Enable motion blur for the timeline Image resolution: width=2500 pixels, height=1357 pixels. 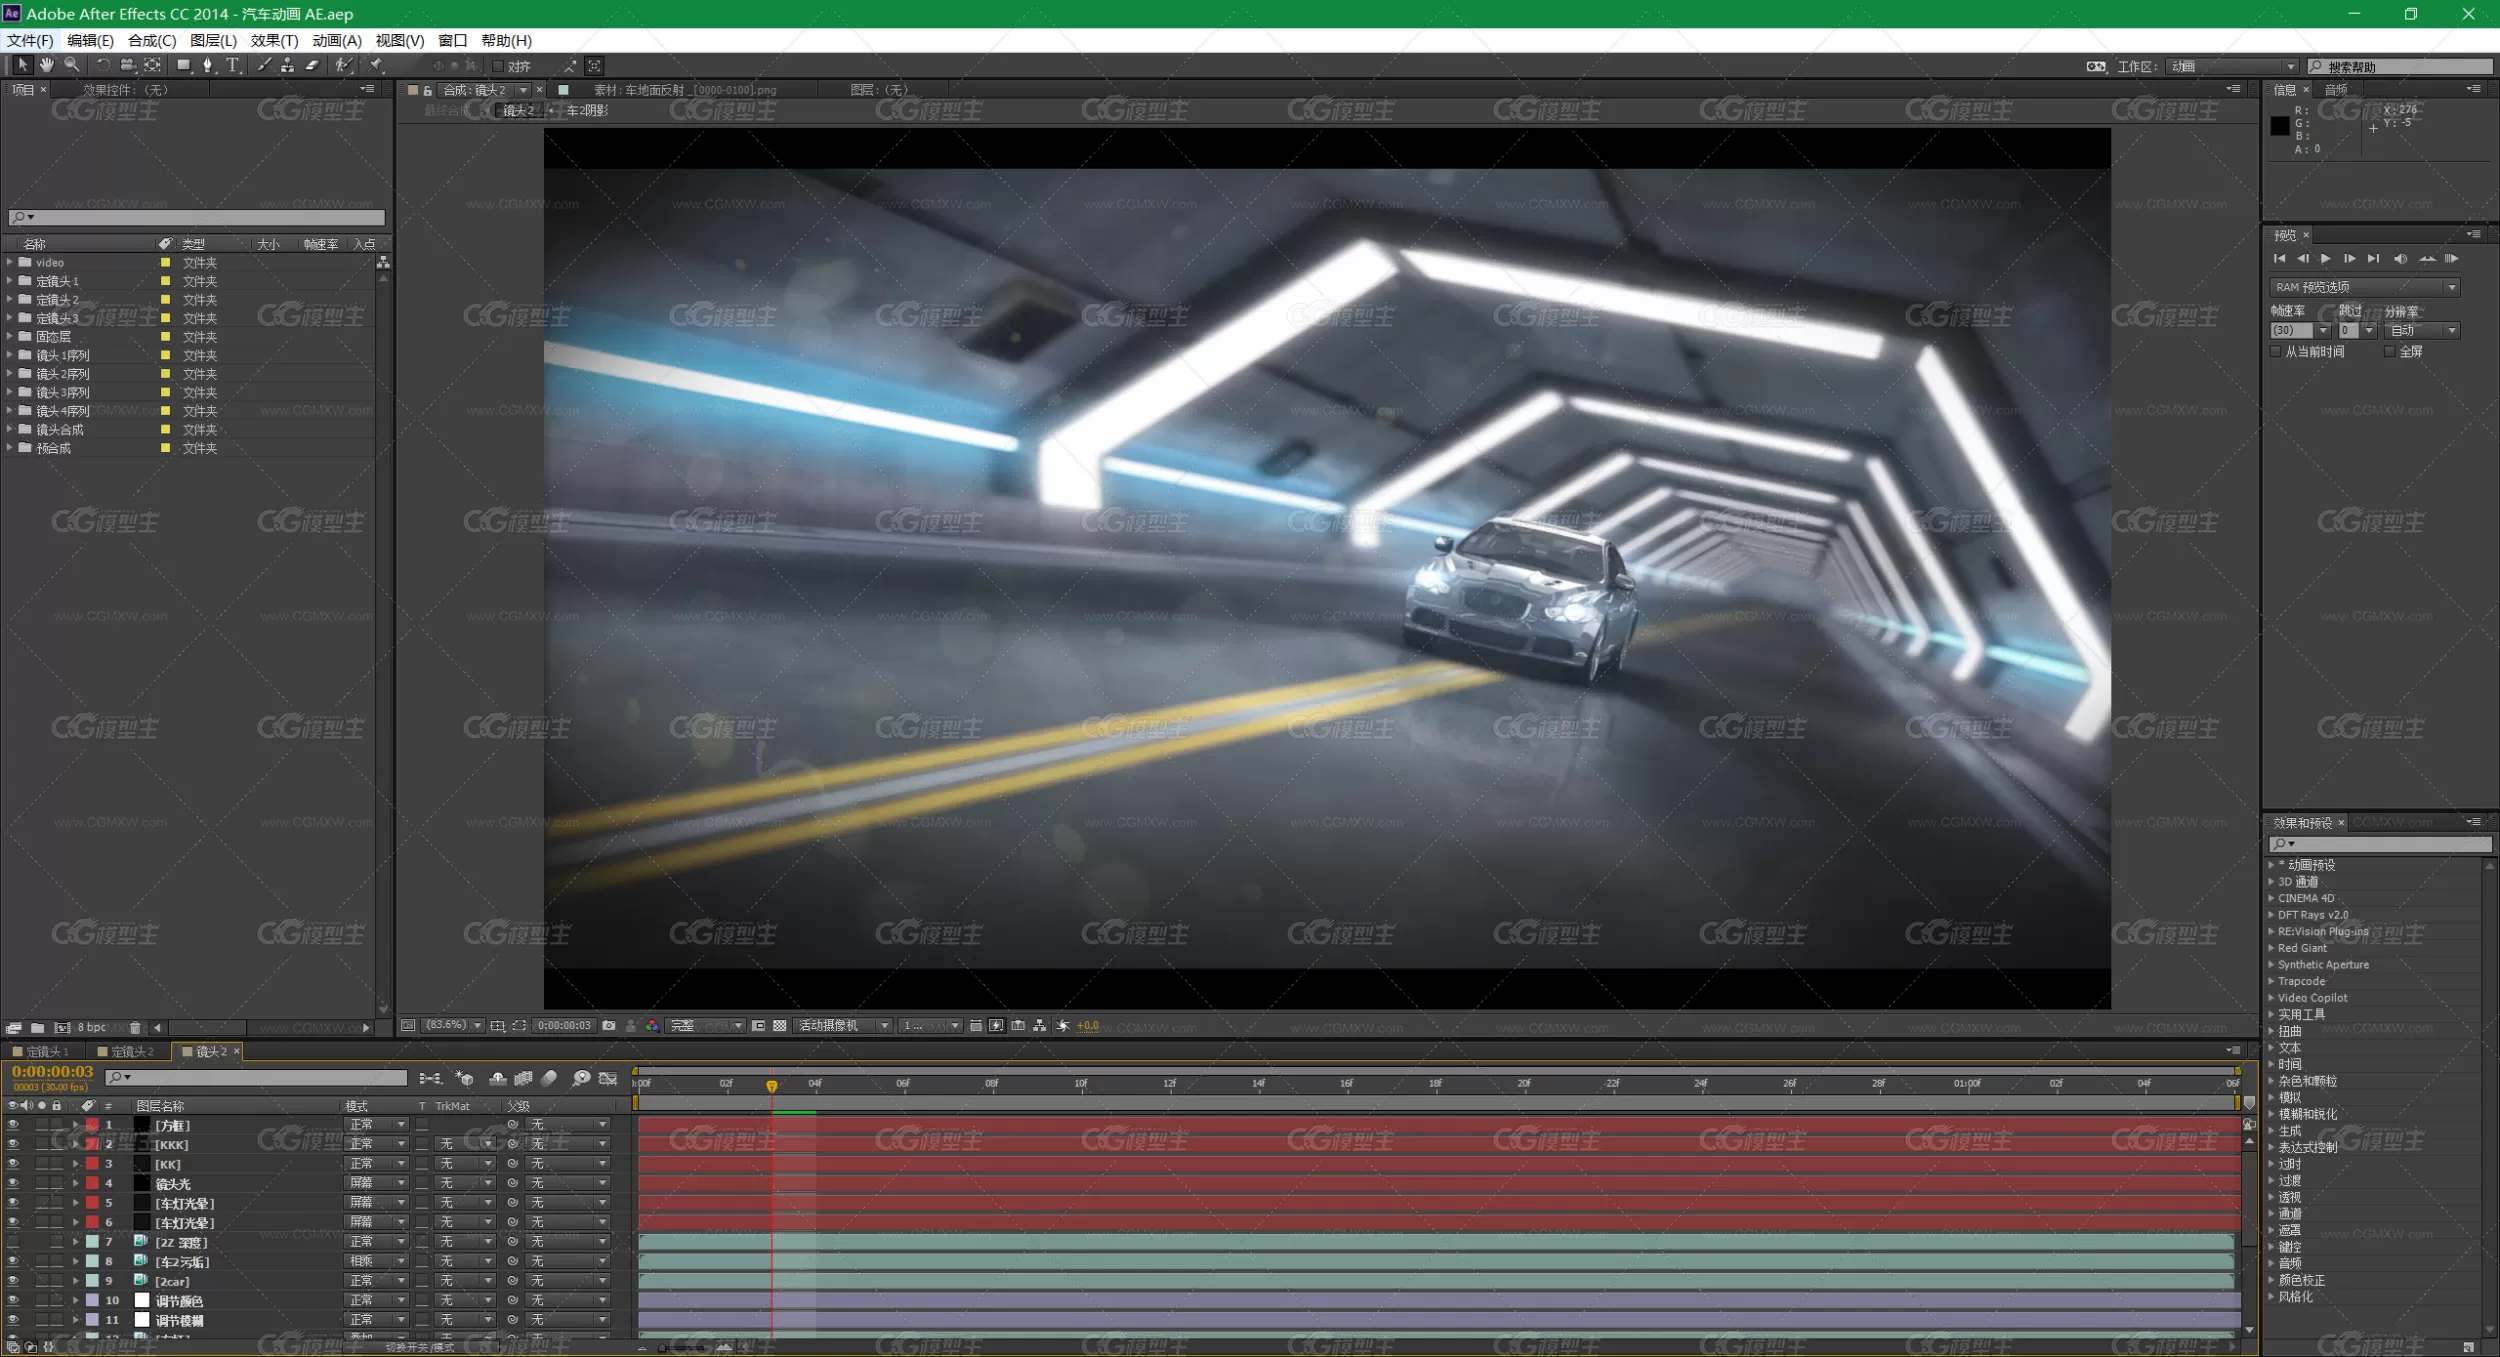(549, 1078)
